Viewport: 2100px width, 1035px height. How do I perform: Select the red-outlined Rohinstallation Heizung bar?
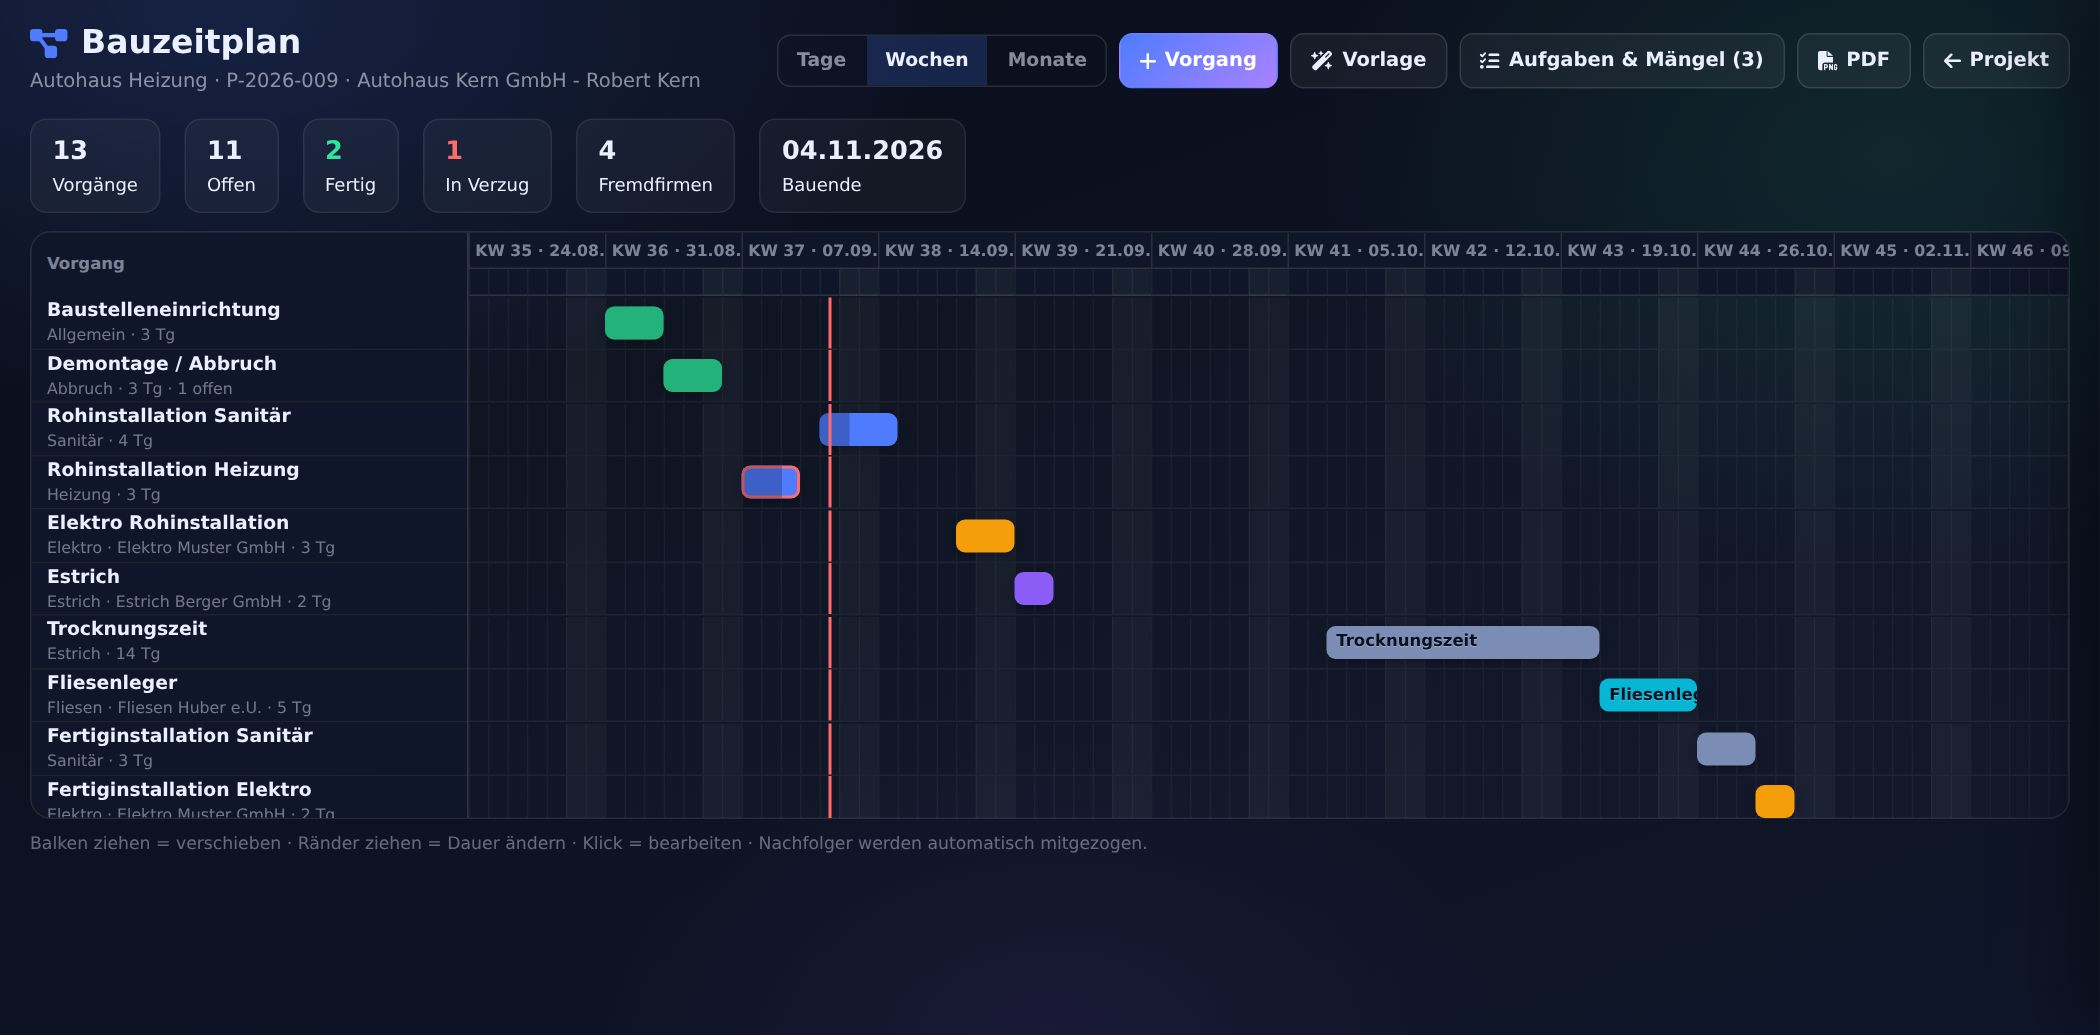click(x=770, y=482)
